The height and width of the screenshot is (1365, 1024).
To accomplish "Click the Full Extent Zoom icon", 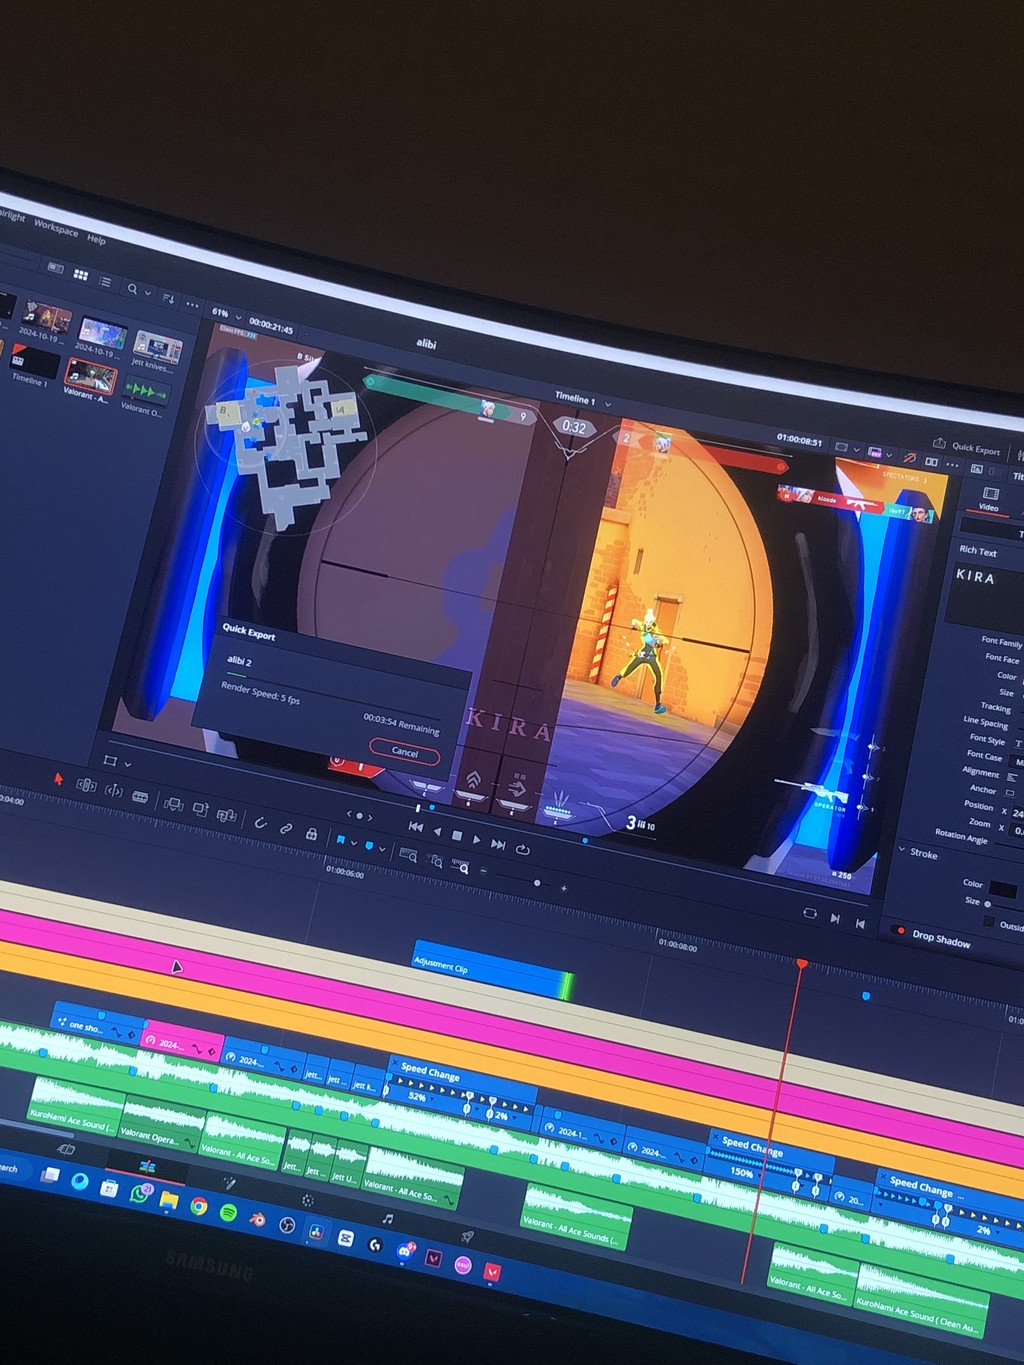I will (x=408, y=854).
